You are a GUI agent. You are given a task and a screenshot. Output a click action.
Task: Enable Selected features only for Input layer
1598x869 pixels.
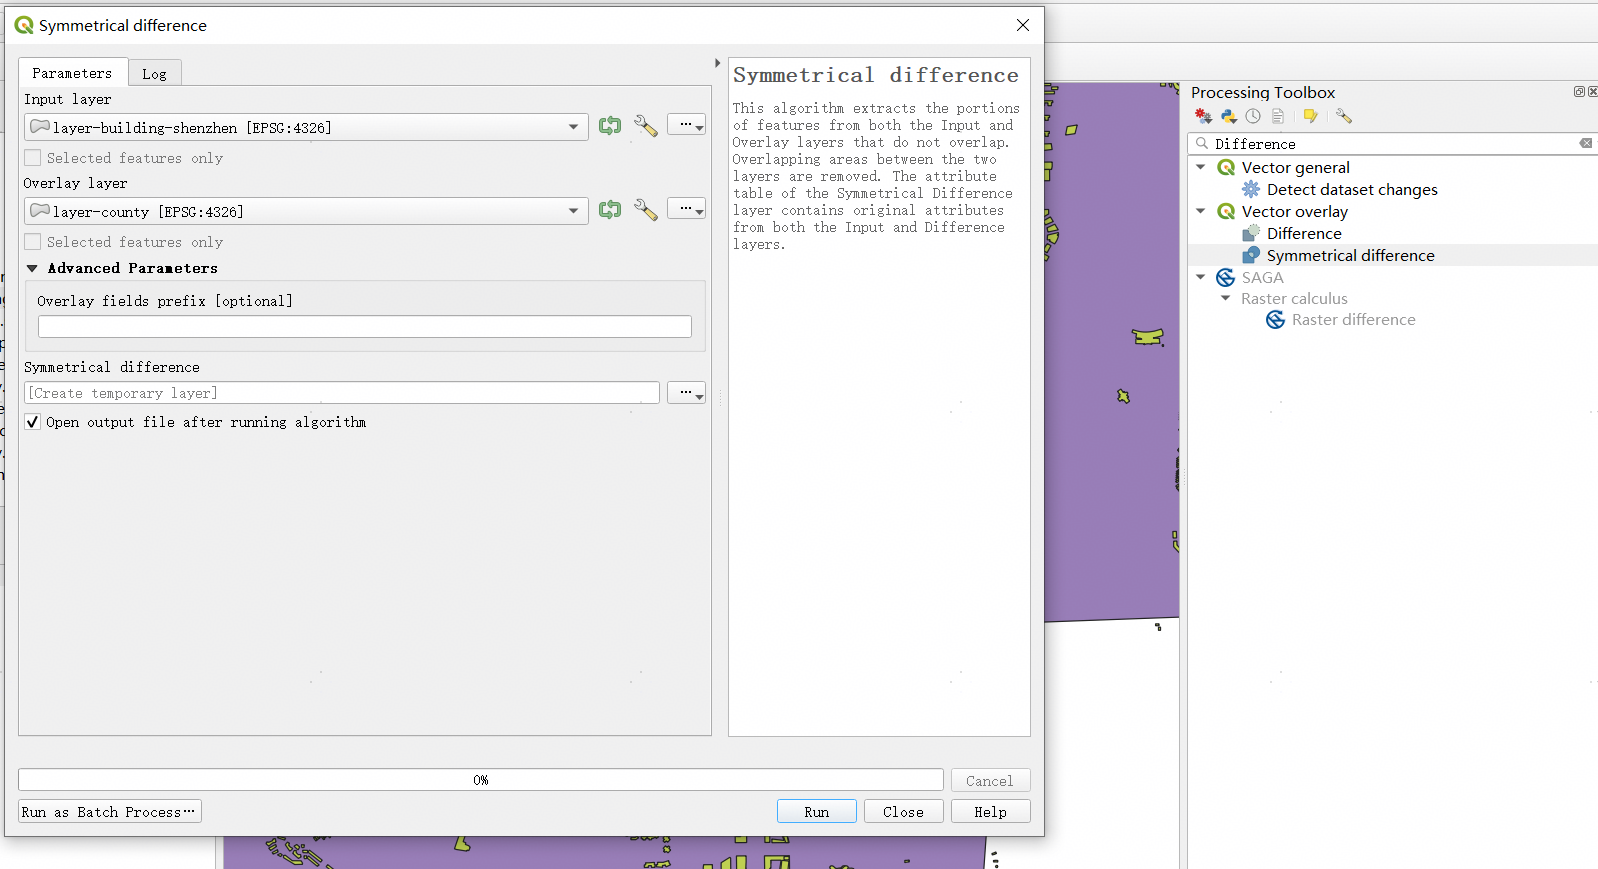pos(33,158)
